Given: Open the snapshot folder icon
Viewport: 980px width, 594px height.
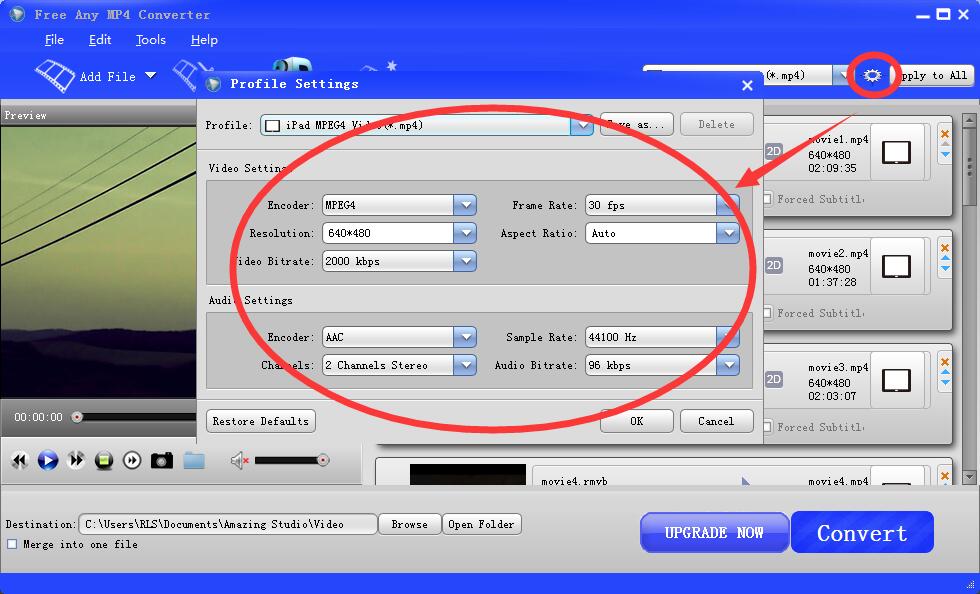Looking at the screenshot, I should pyautogui.click(x=194, y=460).
